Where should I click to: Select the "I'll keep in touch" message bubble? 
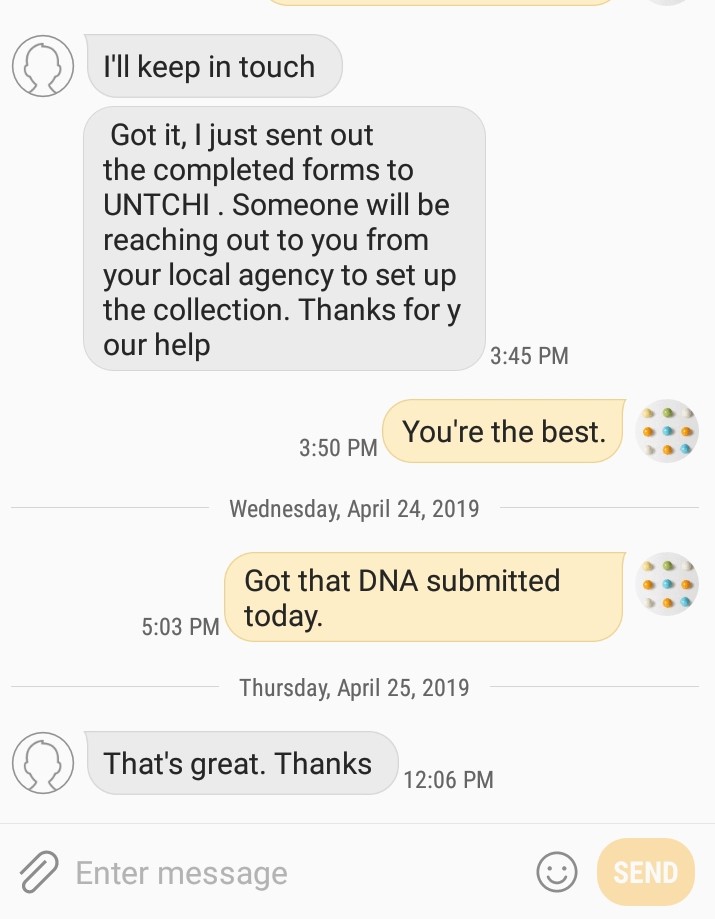pyautogui.click(x=213, y=67)
